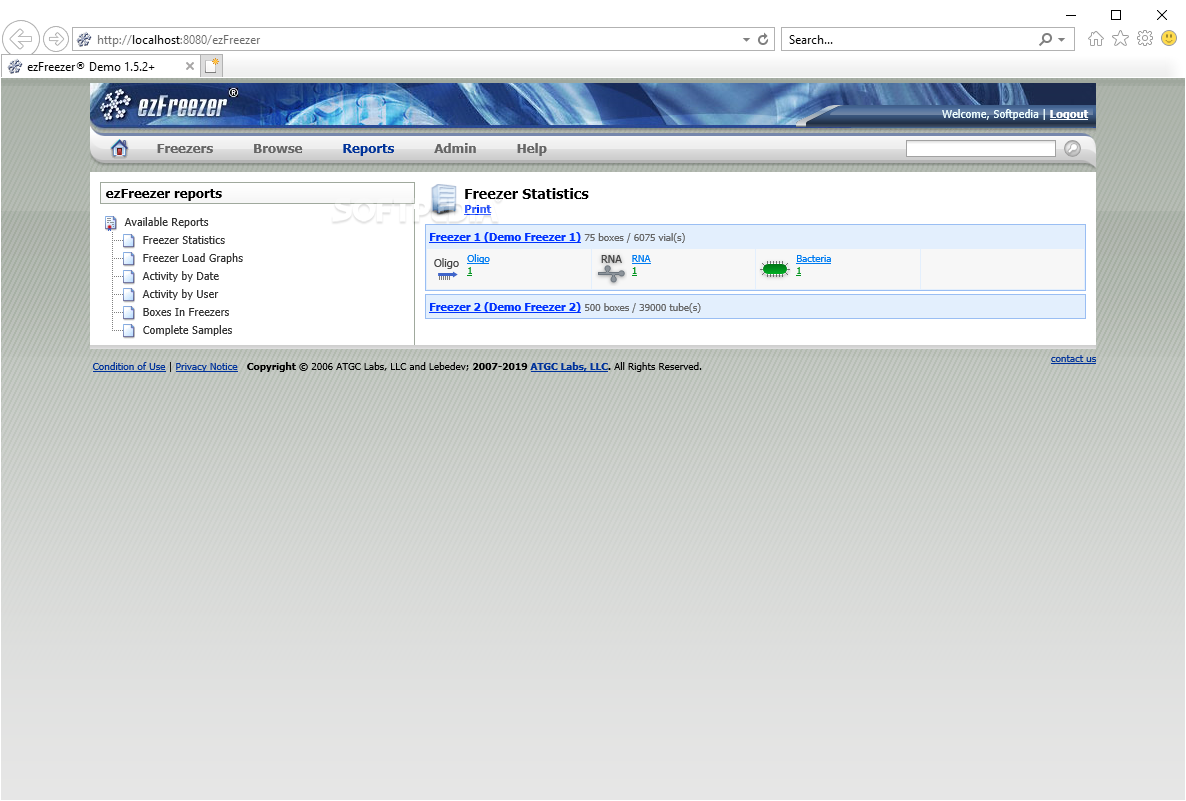Select Activity by Date report
This screenshot has height=801, width=1186.
[181, 277]
